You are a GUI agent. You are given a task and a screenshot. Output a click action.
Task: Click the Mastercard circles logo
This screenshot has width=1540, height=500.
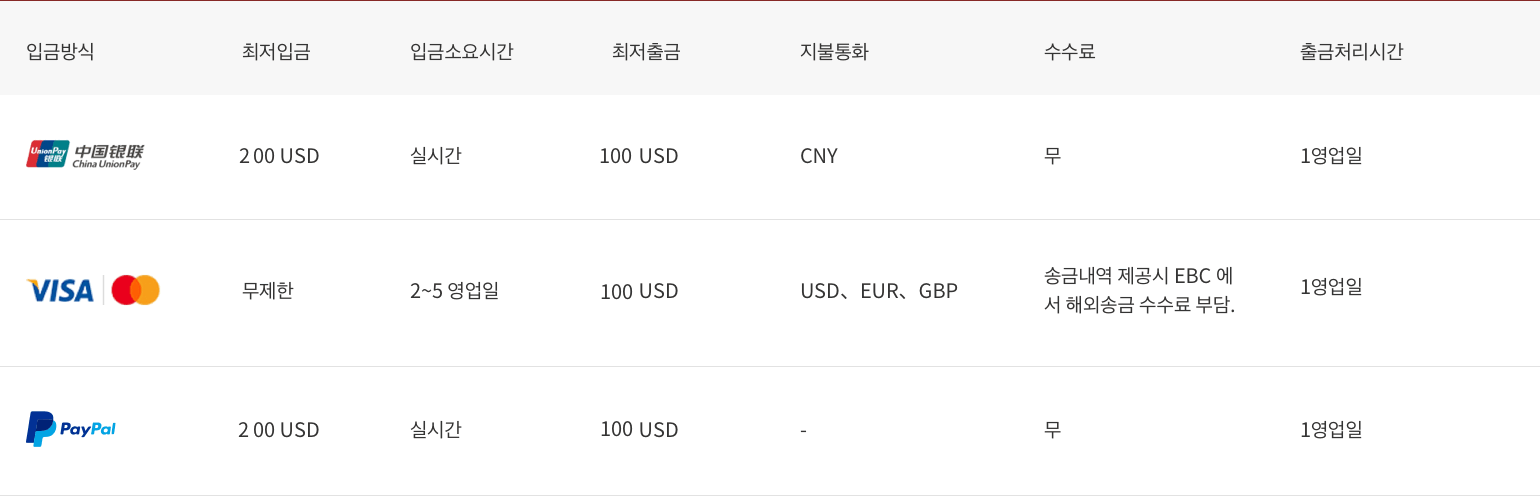click(135, 291)
